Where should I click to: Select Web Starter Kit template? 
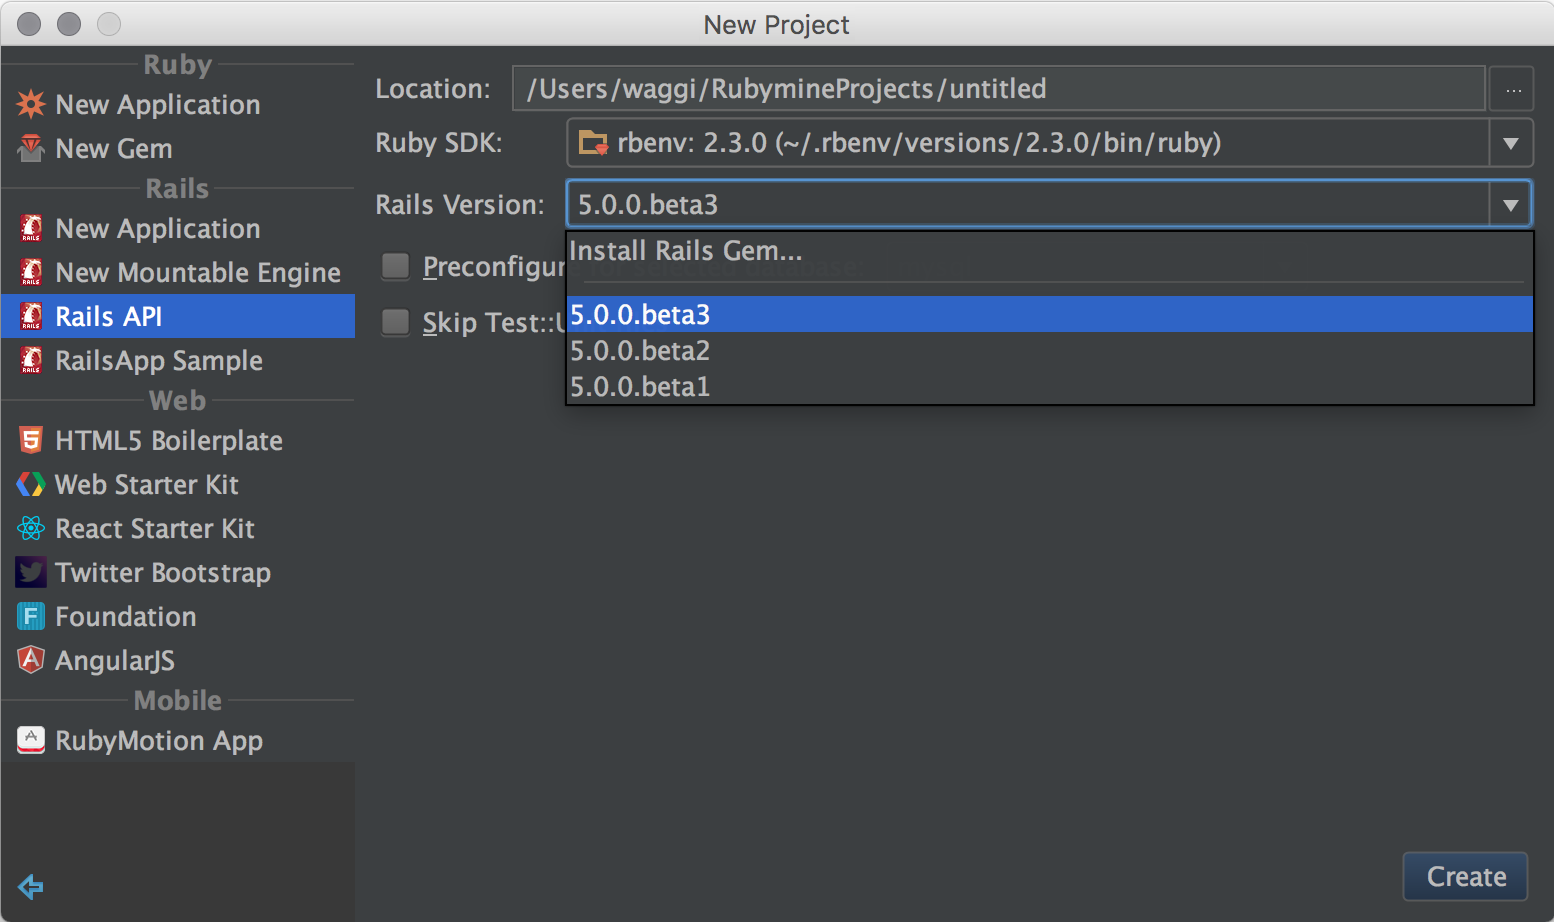178,484
